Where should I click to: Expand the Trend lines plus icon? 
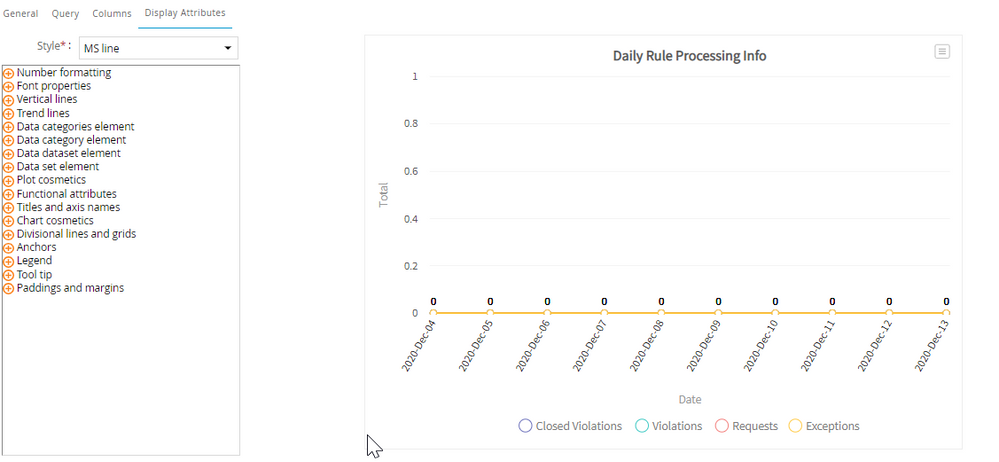(9, 114)
